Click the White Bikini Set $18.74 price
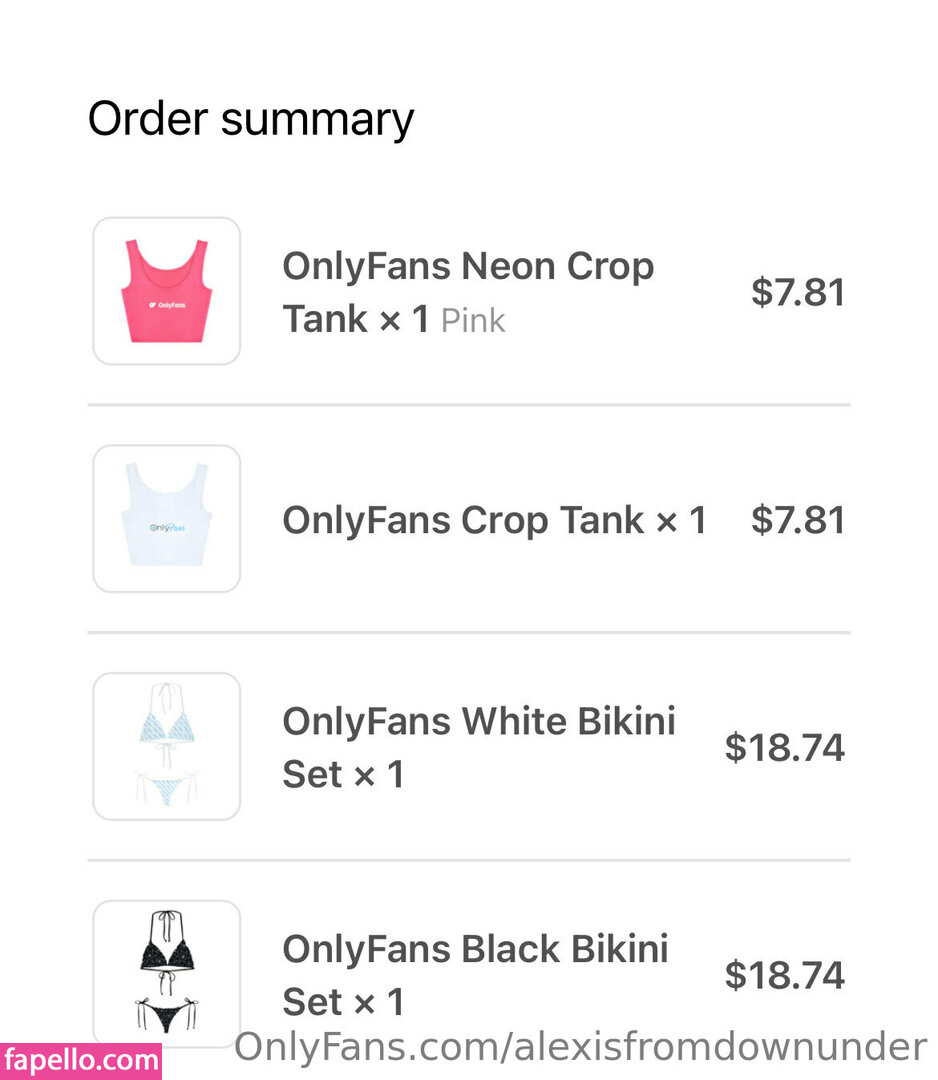Viewport: 938px width, 1080px height. click(785, 747)
